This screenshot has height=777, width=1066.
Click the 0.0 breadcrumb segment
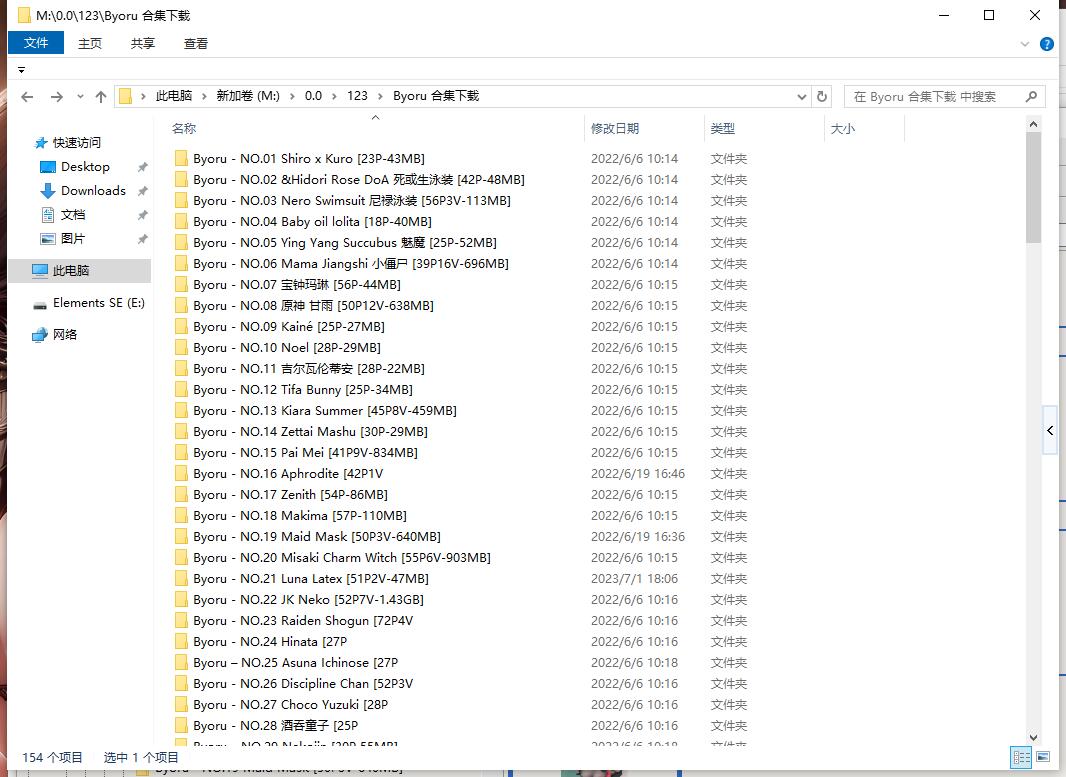click(x=313, y=96)
